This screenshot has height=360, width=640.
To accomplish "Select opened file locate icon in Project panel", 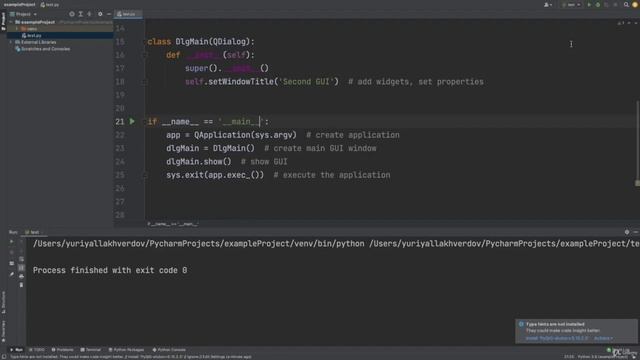I will 72,14.
